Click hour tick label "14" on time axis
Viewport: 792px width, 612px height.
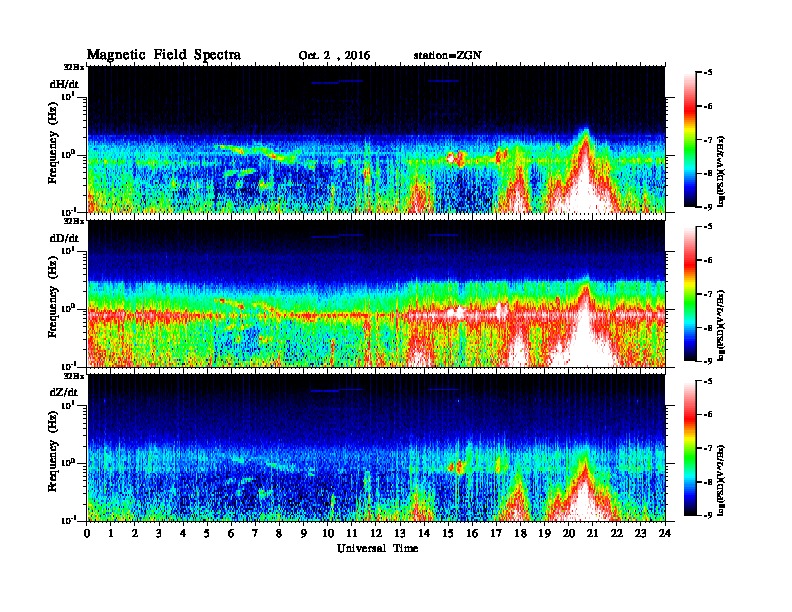[424, 533]
